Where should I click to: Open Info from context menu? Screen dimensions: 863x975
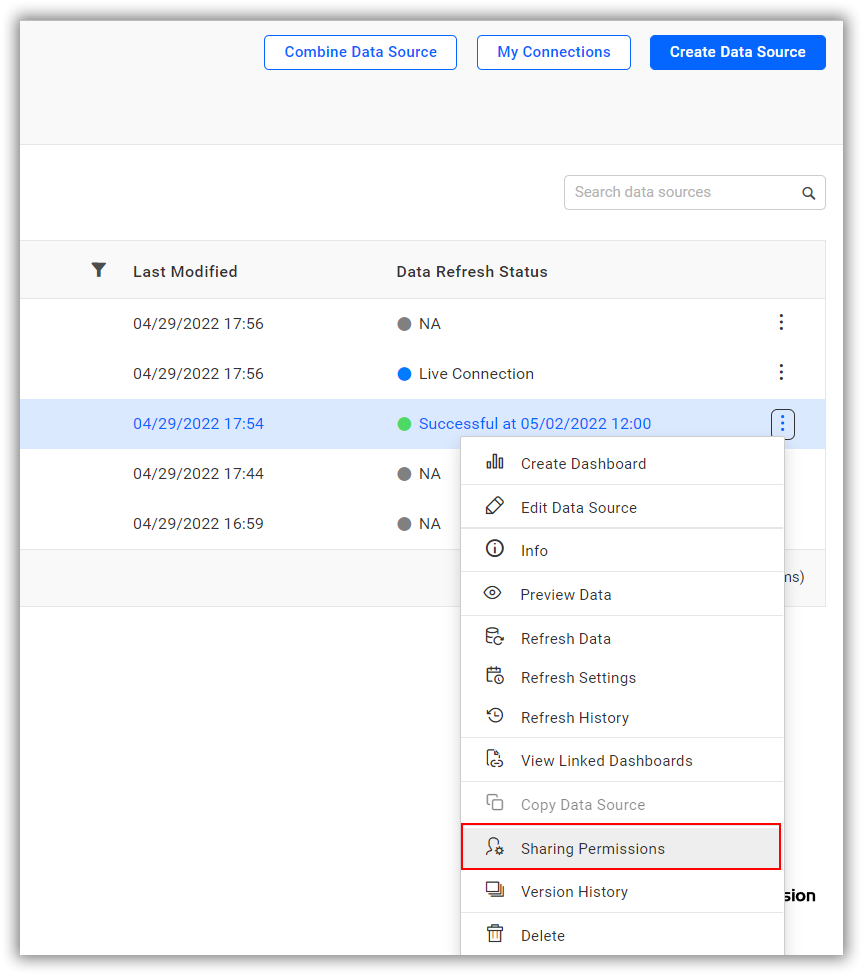pos(622,550)
